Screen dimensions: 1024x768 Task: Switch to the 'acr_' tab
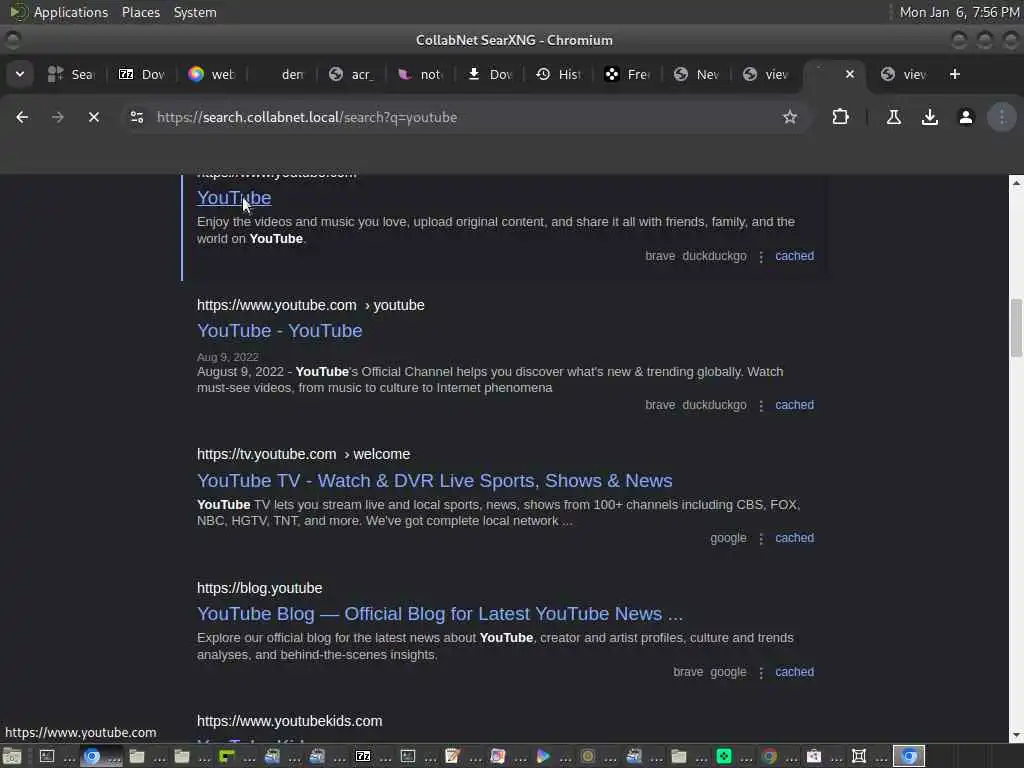pyautogui.click(x=352, y=74)
